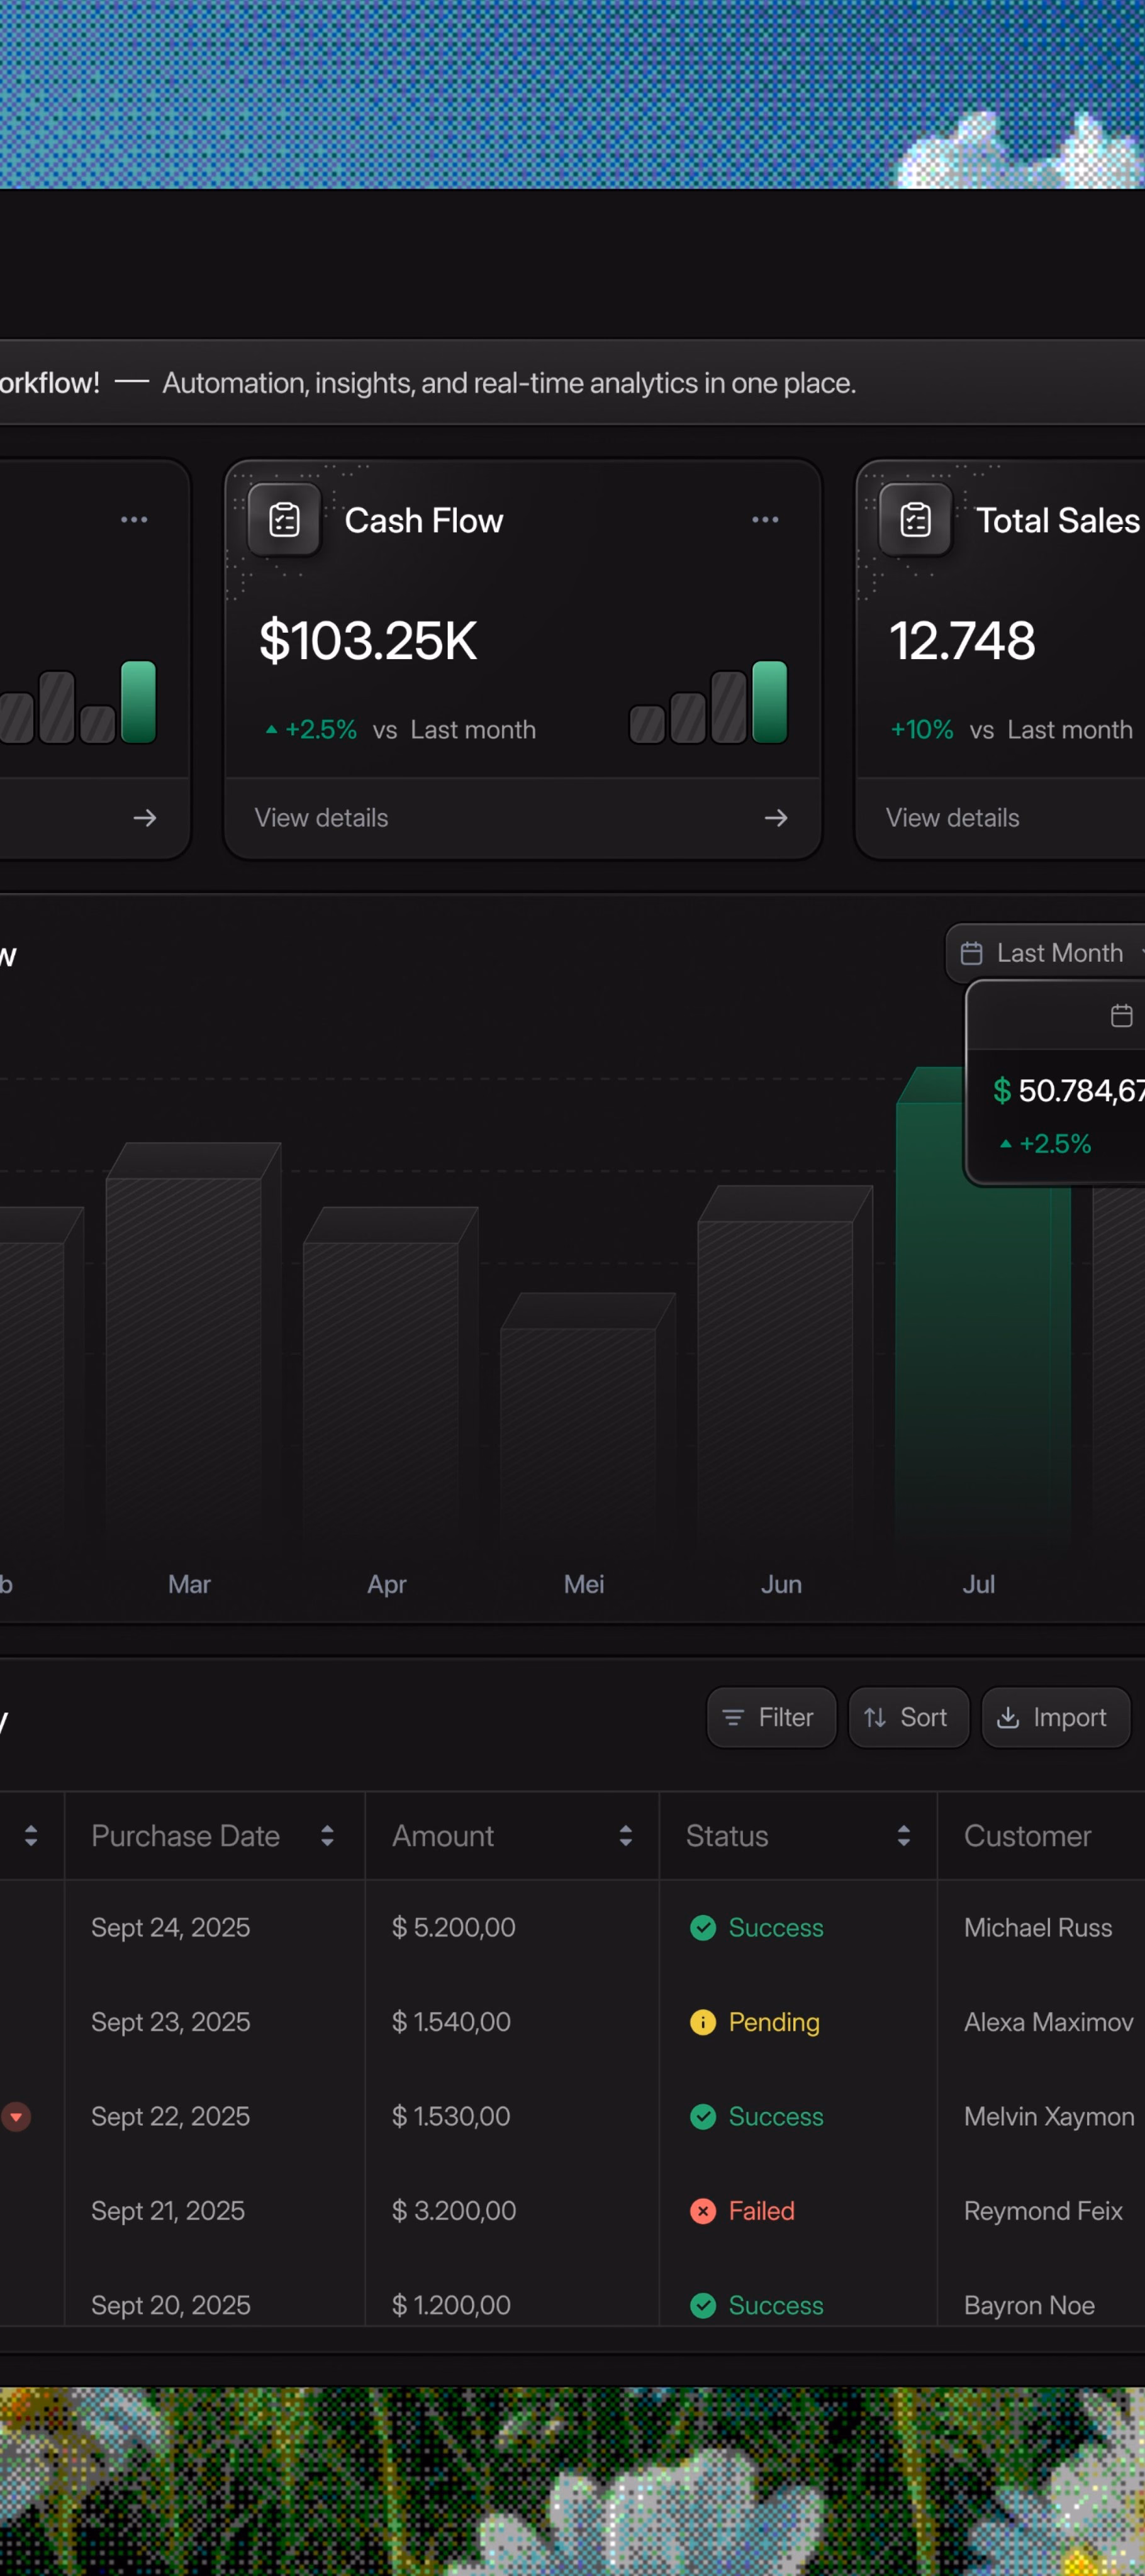Sort by Purchase Date column arrows
The height and width of the screenshot is (2576, 1145).
[327, 1835]
